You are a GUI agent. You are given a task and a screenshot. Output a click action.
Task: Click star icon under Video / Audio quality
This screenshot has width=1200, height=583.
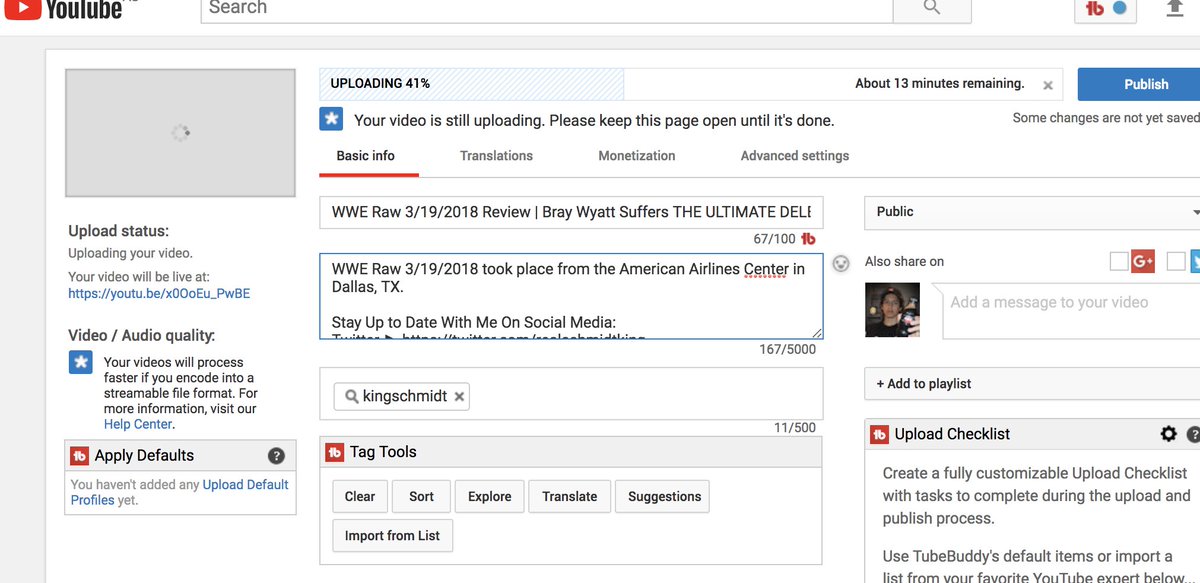coord(81,362)
